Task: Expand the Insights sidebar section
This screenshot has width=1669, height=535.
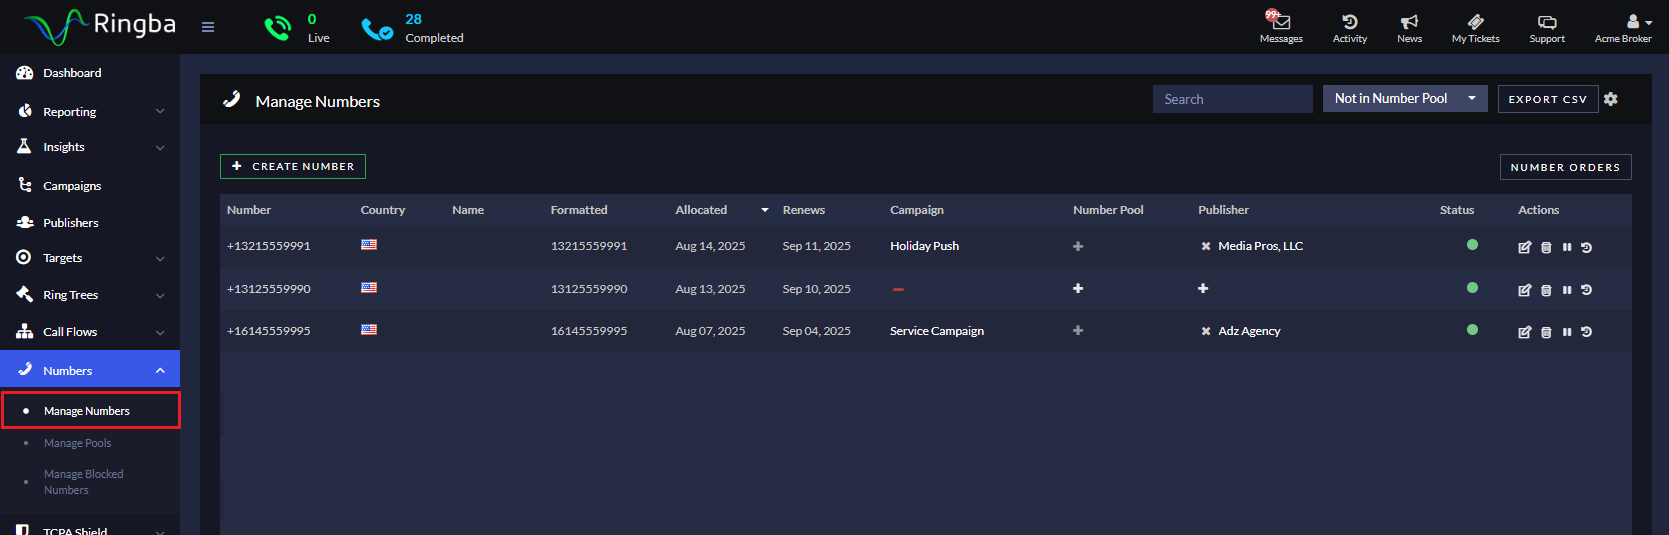Action: (90, 147)
